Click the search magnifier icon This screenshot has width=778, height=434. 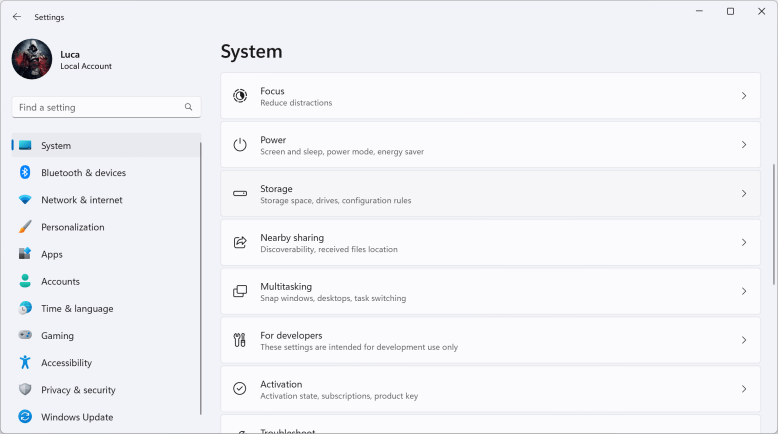click(x=188, y=107)
